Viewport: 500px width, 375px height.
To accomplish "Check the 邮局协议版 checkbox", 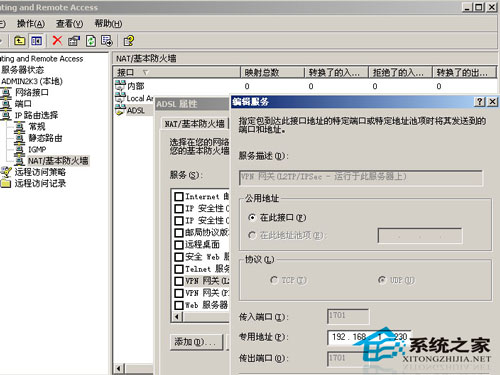I will (179, 233).
